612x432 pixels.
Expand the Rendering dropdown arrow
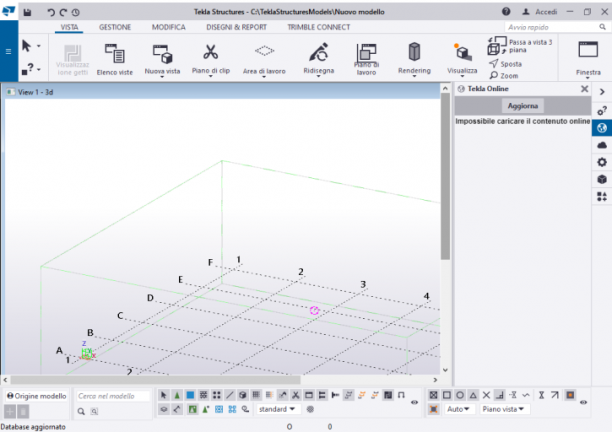tap(414, 76)
